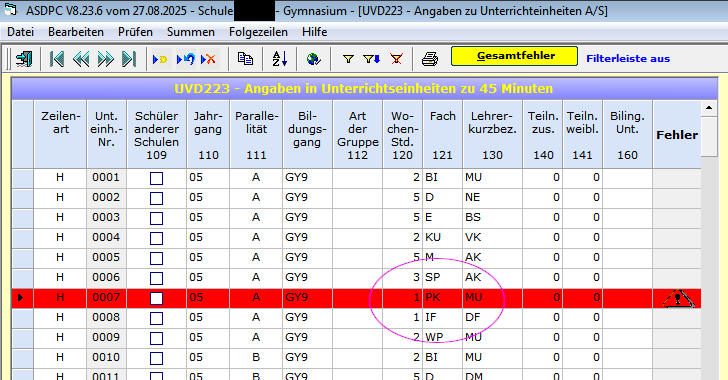The width and height of the screenshot is (728, 380).
Task: Click the Filterleiste aus link
Action: [x=628, y=59]
